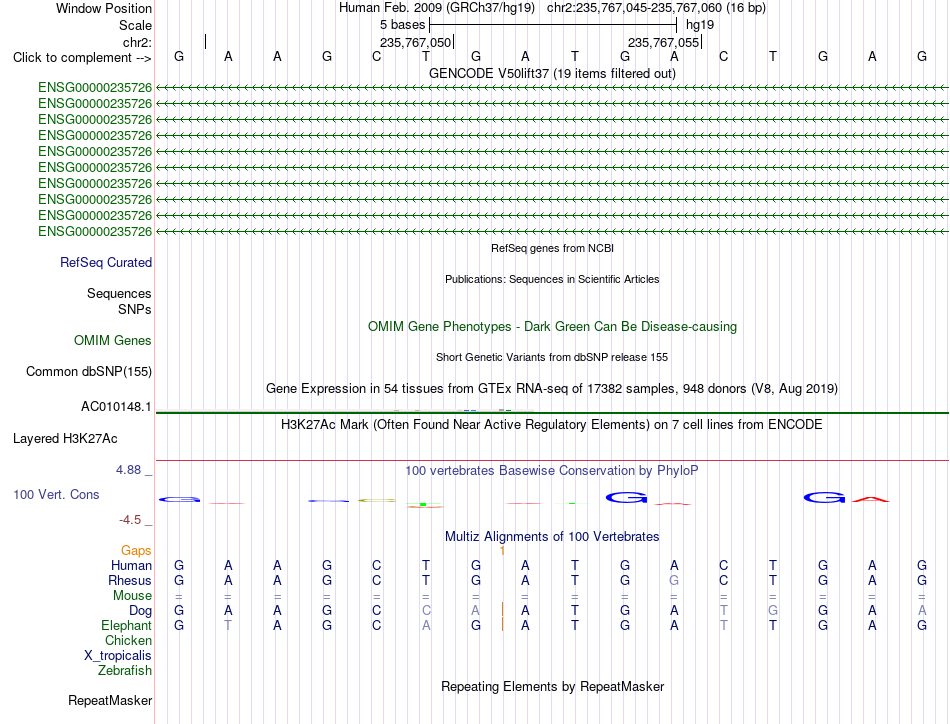The width and height of the screenshot is (950, 724).
Task: Click 'Short Genetic Variants from dbSNP' title
Action: pyautogui.click(x=552, y=357)
